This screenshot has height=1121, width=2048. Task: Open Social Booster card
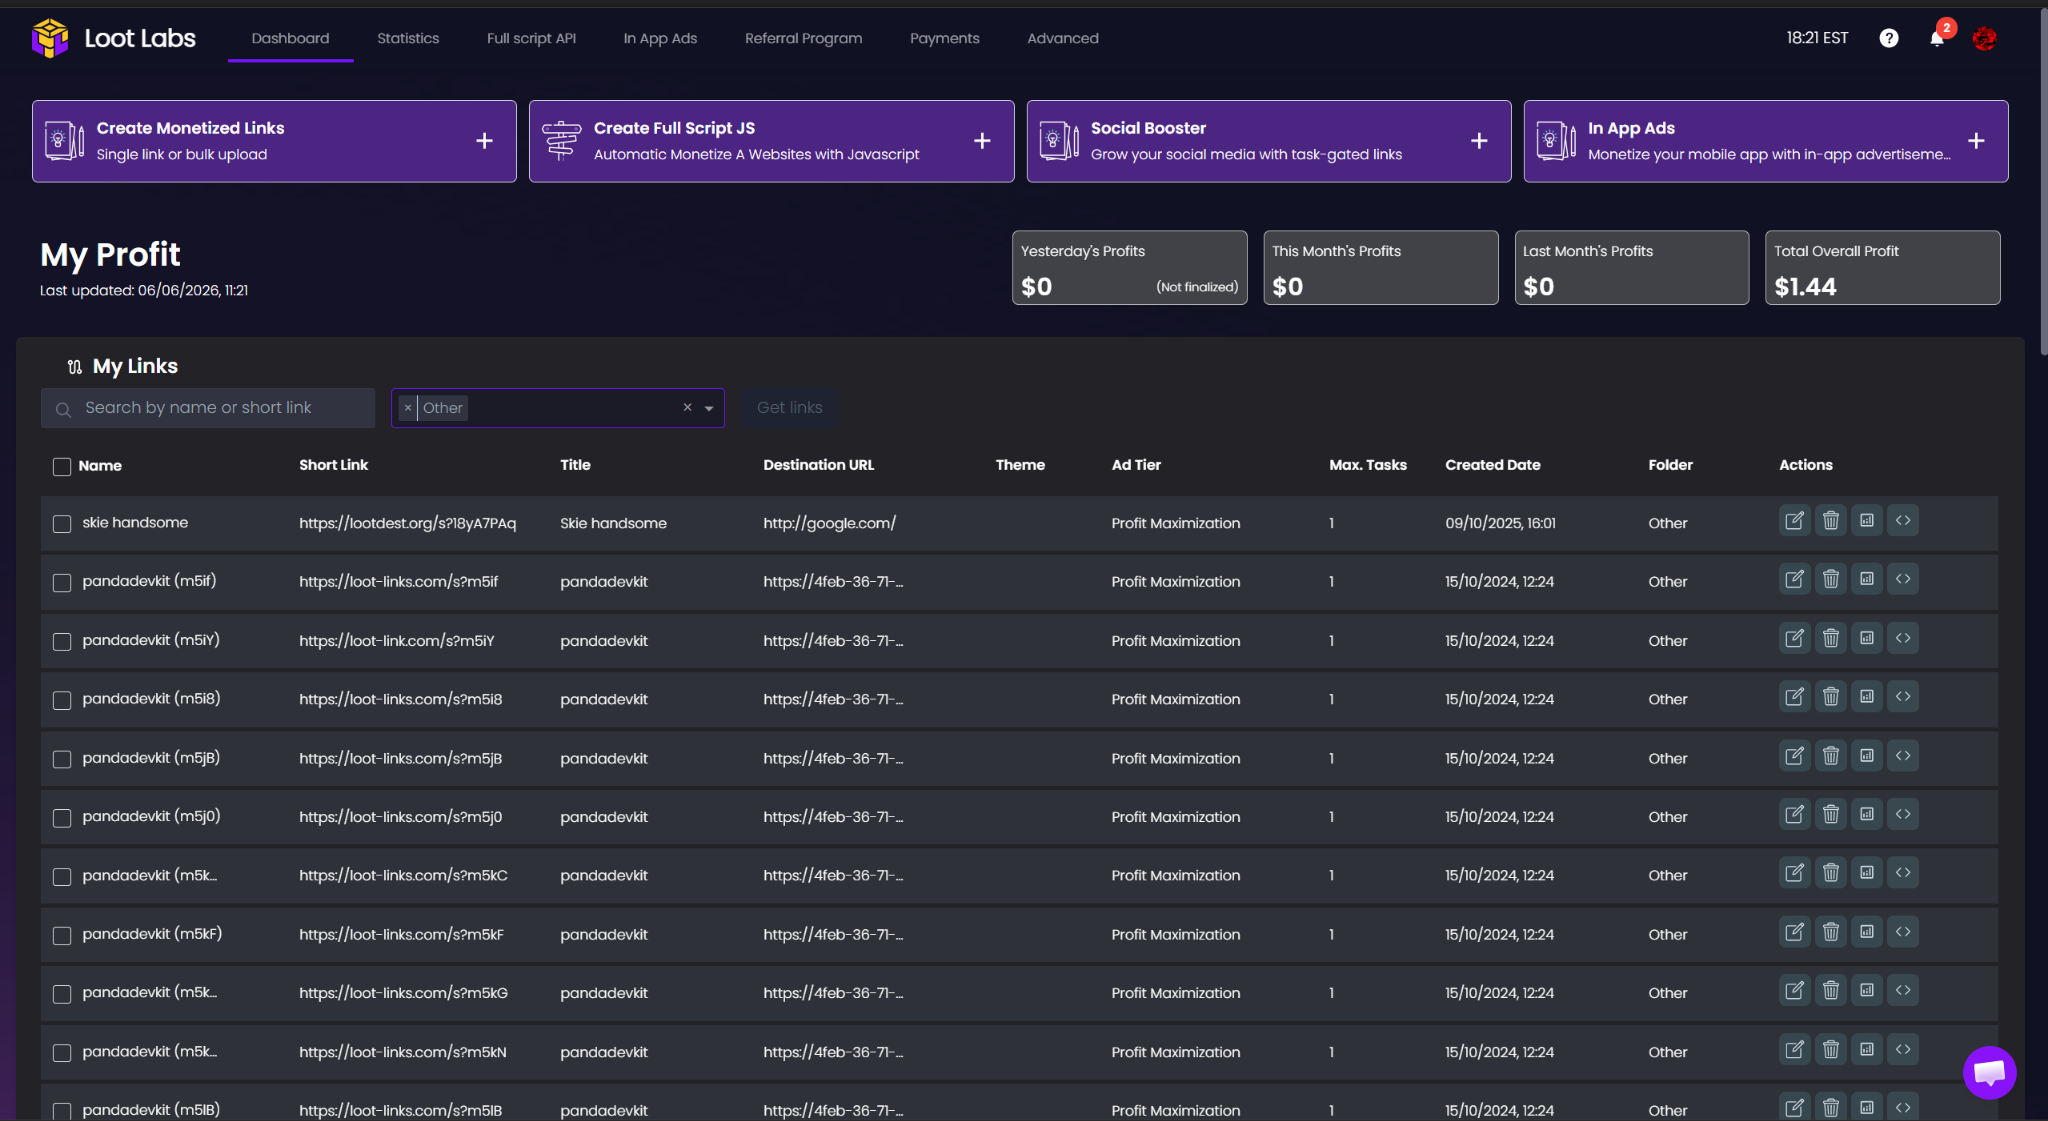click(x=1268, y=141)
